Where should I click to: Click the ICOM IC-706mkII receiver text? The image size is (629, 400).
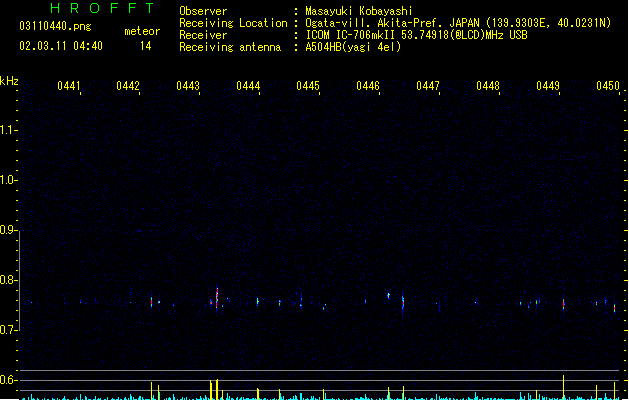click(x=416, y=35)
